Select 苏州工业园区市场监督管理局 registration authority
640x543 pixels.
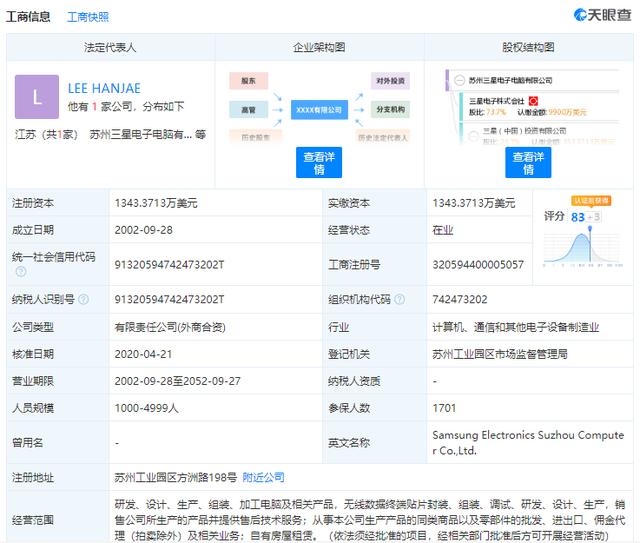pyautogui.click(x=500, y=354)
